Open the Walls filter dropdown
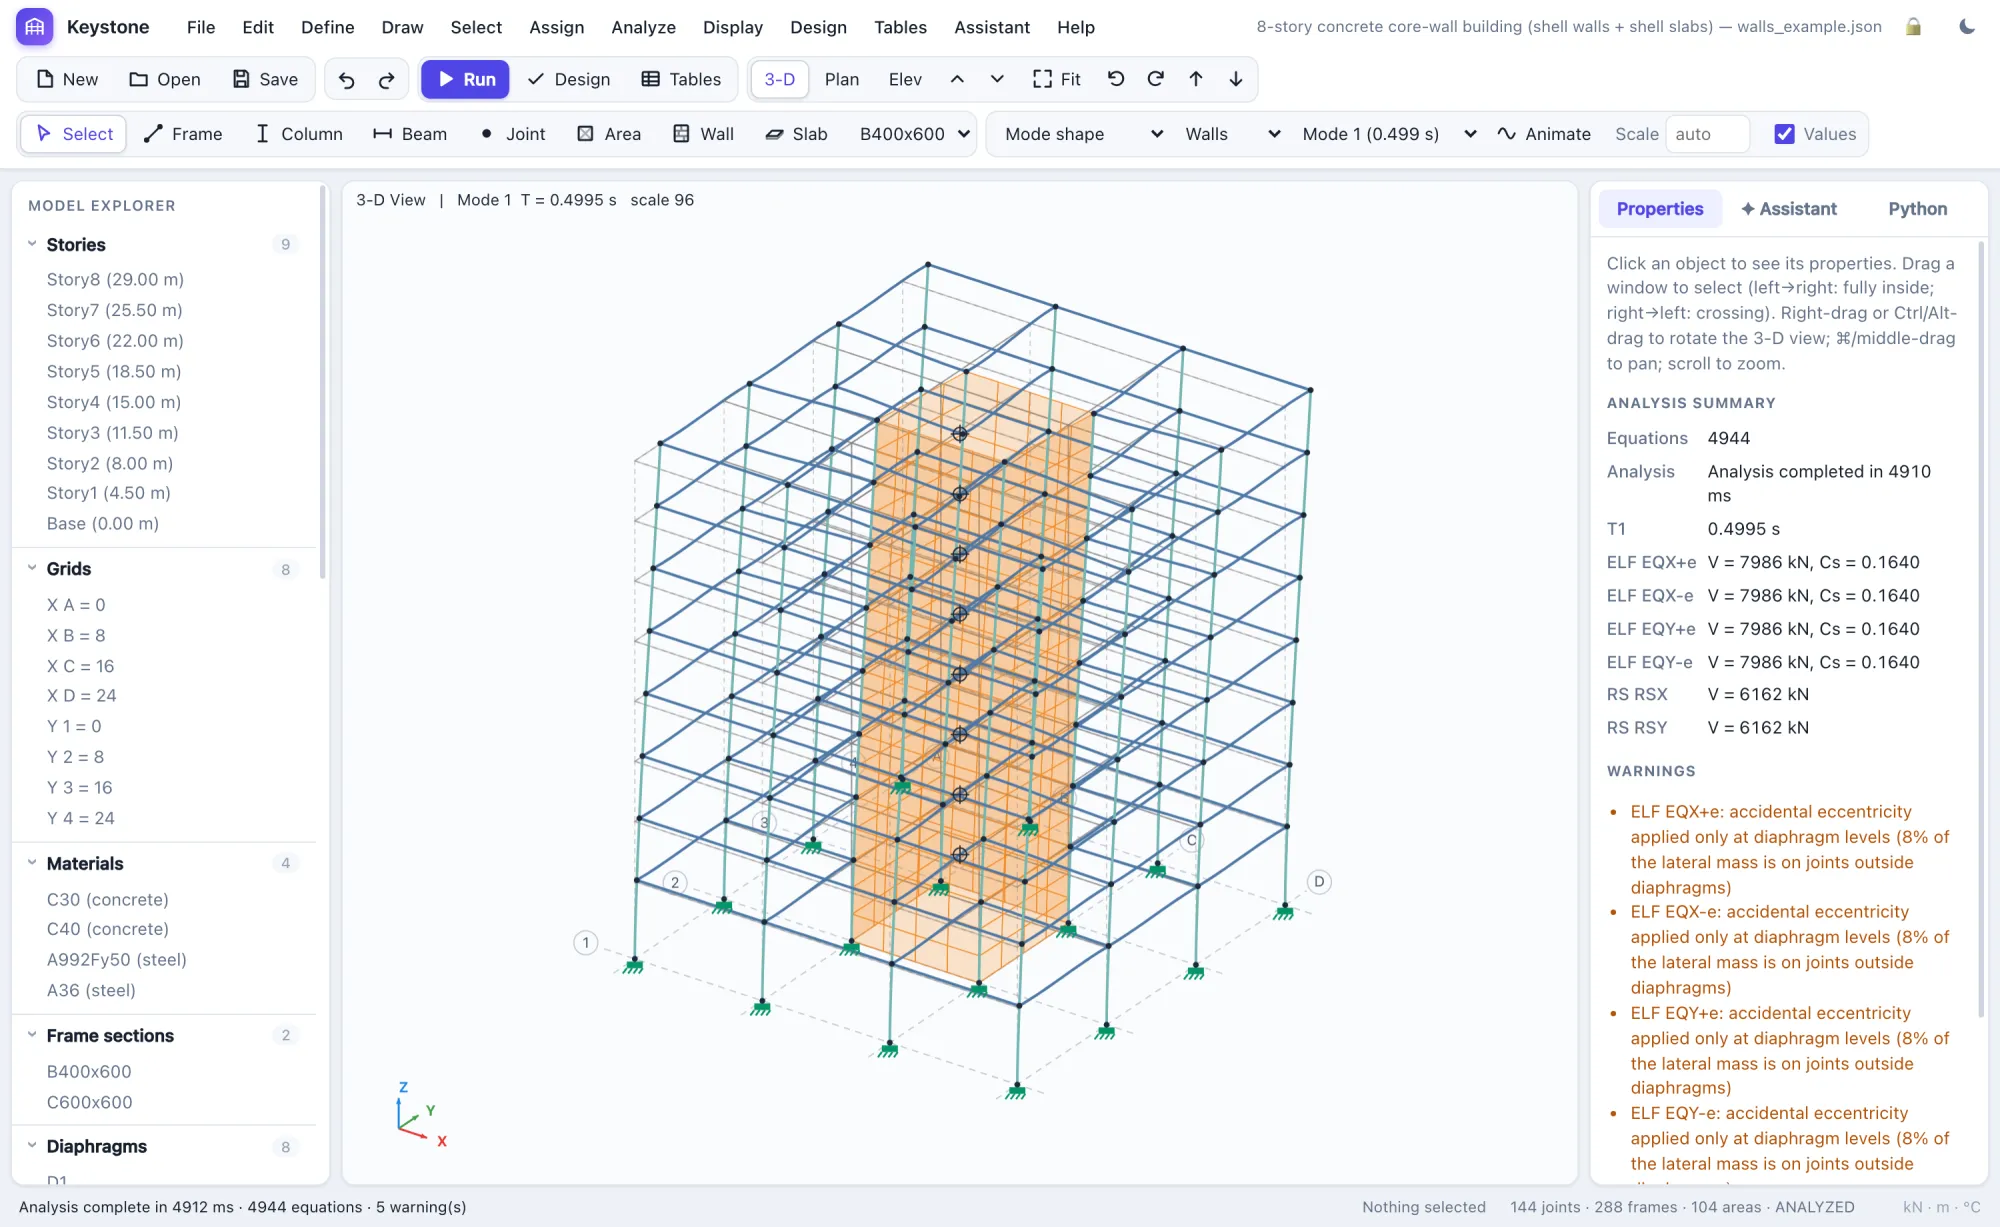2000x1227 pixels. (1232, 134)
